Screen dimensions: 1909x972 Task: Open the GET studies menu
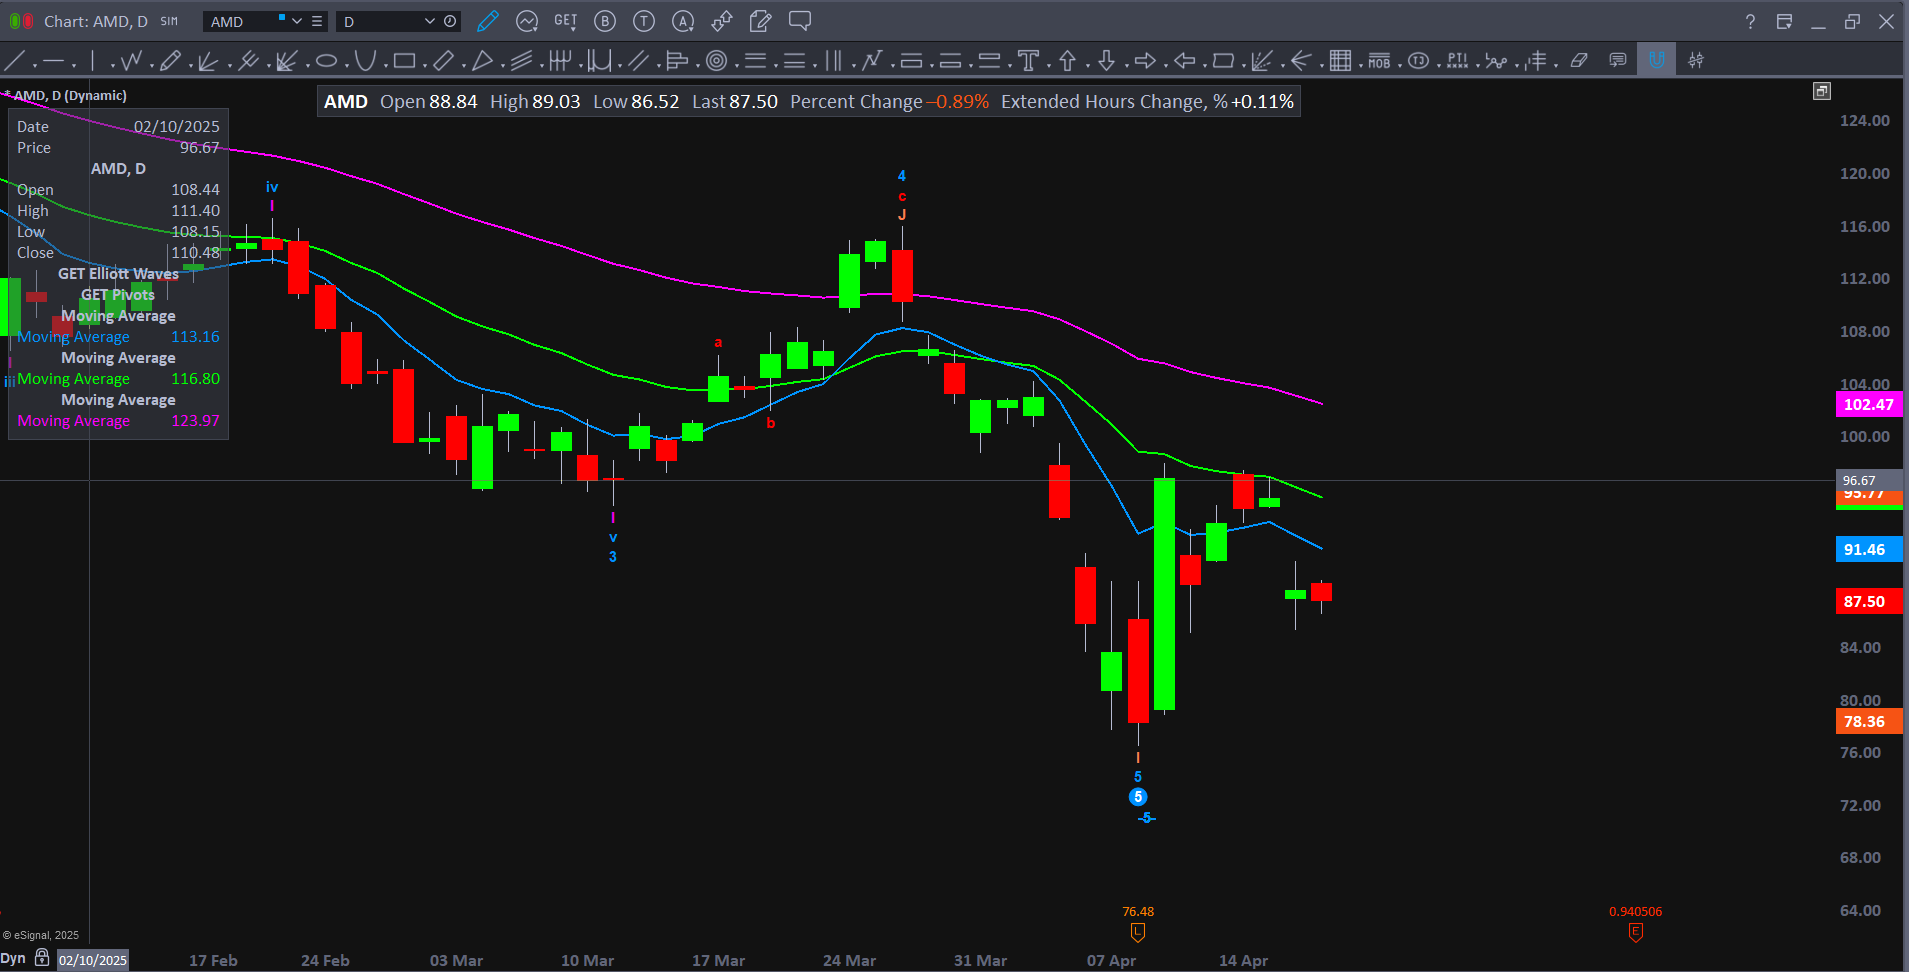point(565,21)
